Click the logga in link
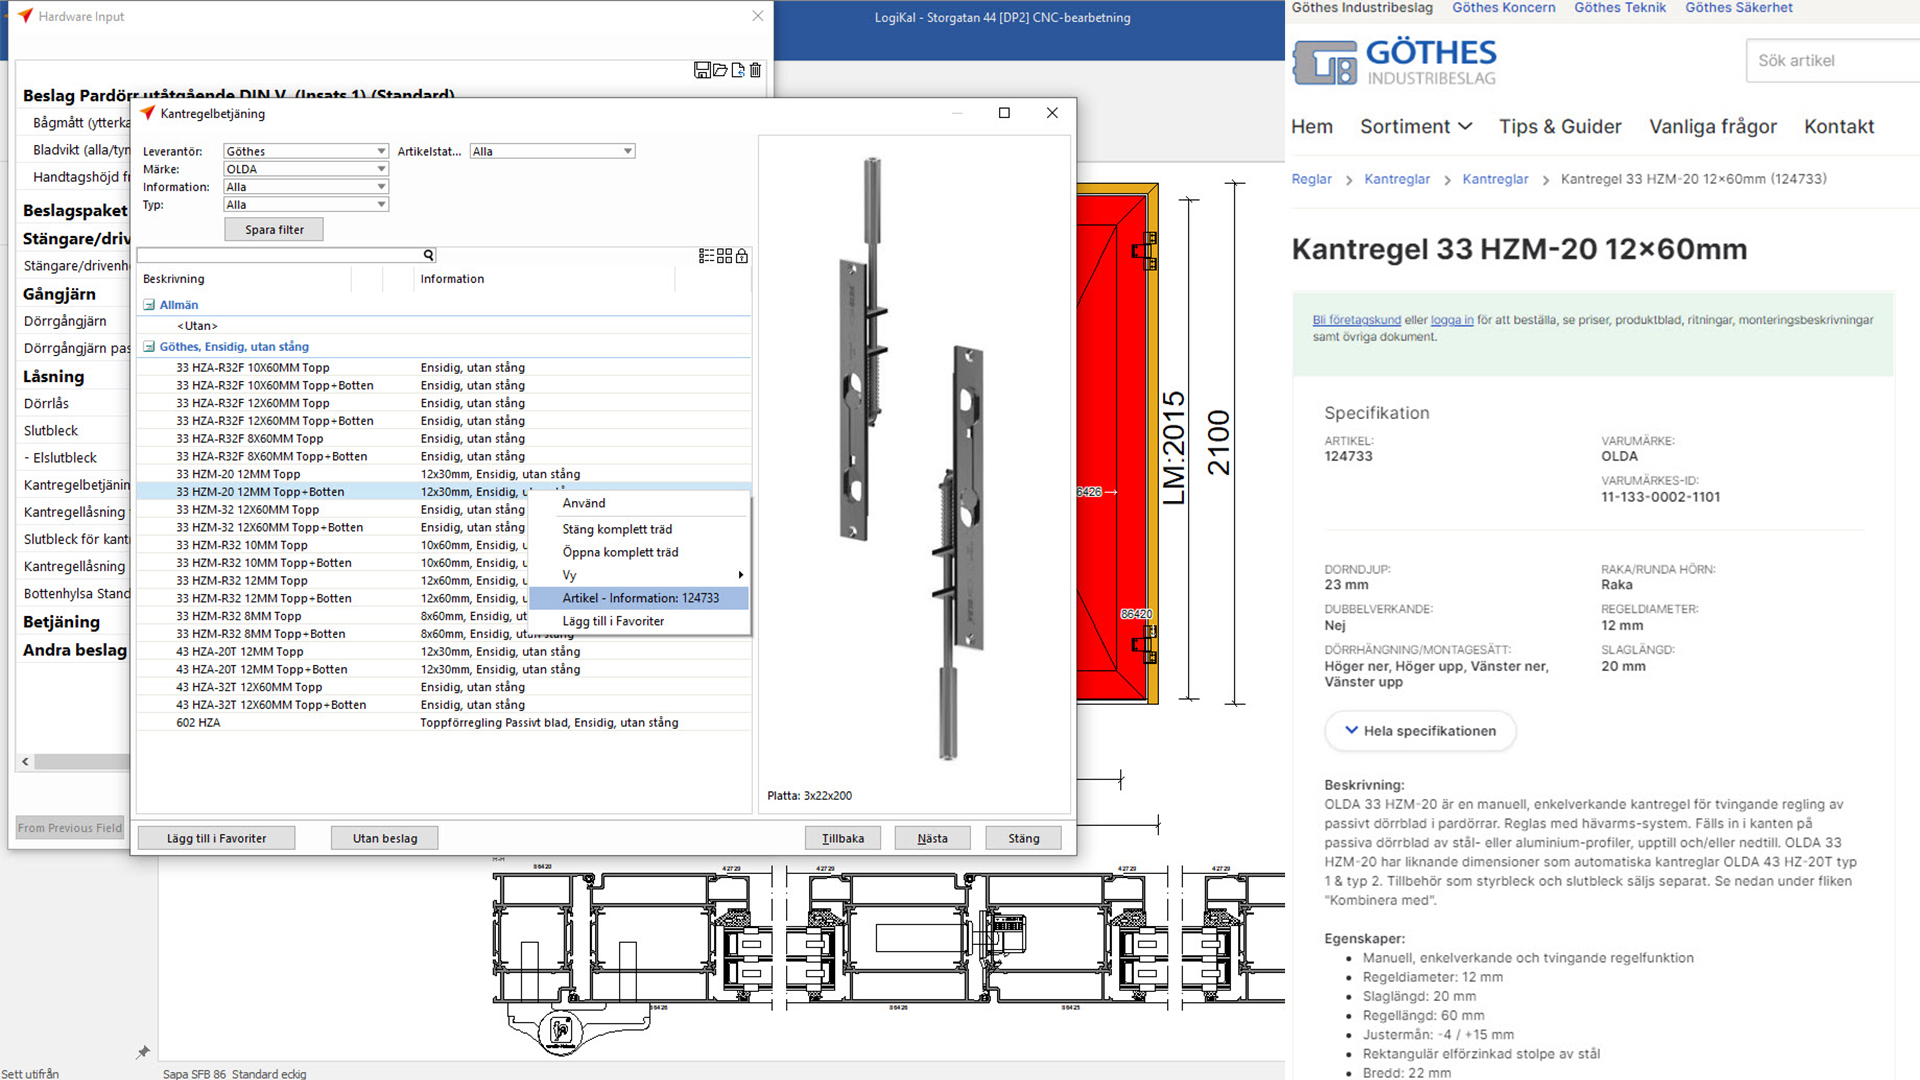The width and height of the screenshot is (1920, 1080). pyautogui.click(x=1452, y=320)
